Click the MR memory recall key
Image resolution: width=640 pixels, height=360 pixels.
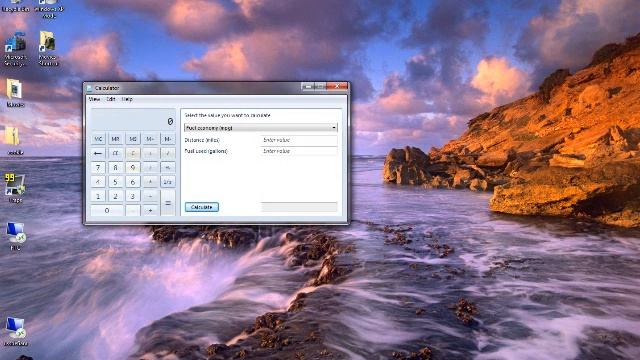116,139
